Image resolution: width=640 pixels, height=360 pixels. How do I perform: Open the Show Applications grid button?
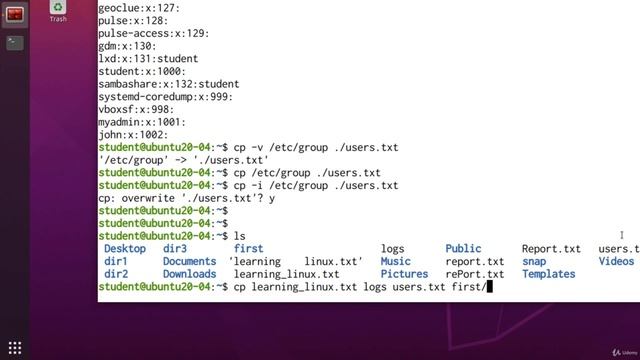tap(15, 348)
